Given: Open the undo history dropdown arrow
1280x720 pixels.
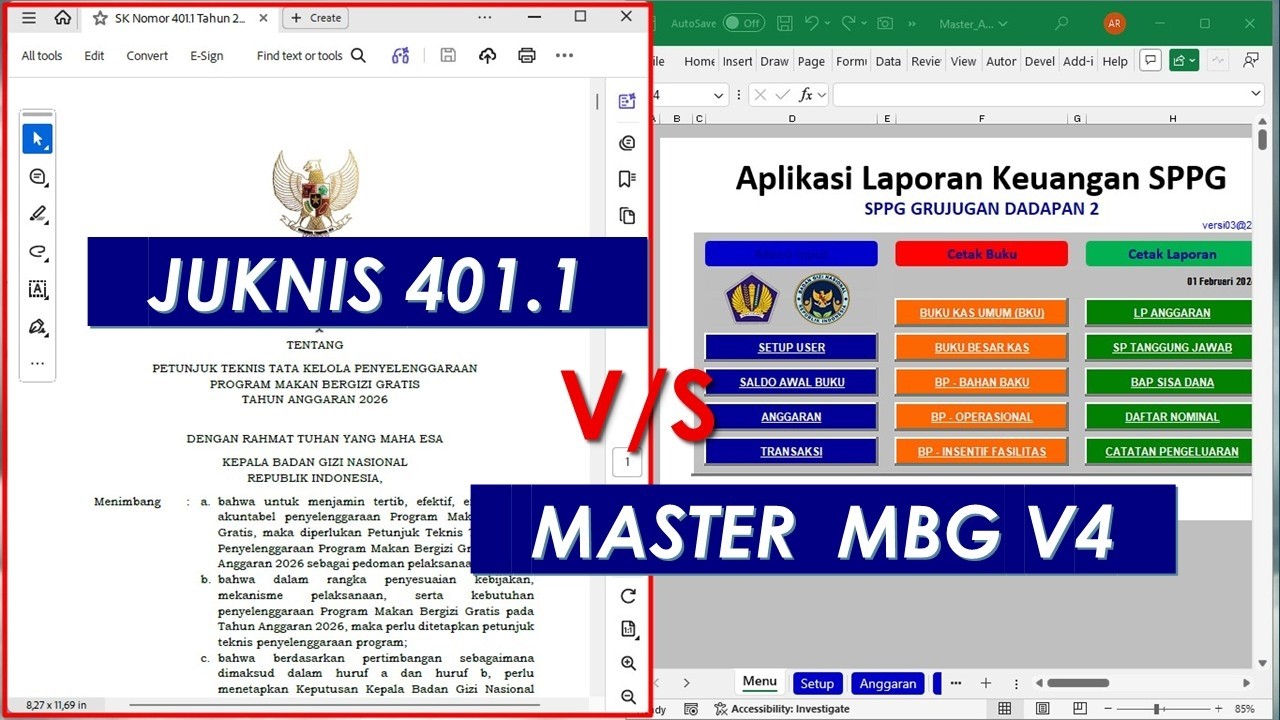Looking at the screenshot, I should point(829,23).
